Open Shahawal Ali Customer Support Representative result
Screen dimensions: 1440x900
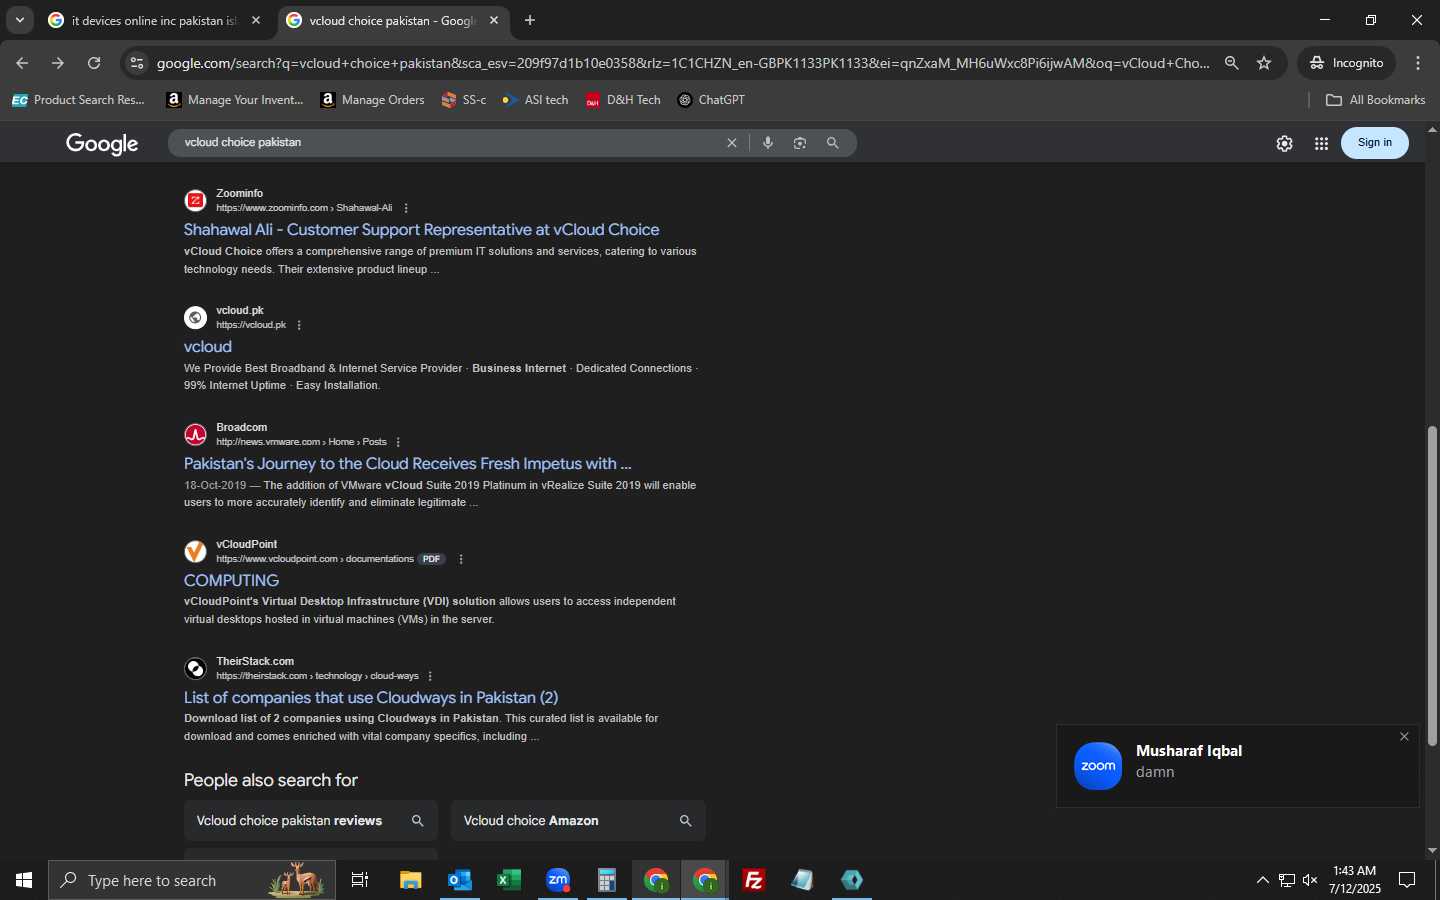pyautogui.click(x=421, y=229)
